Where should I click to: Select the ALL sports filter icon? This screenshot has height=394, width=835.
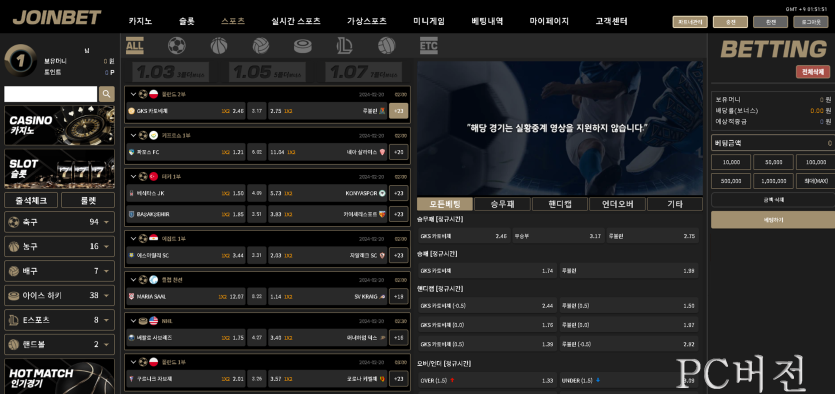click(134, 46)
